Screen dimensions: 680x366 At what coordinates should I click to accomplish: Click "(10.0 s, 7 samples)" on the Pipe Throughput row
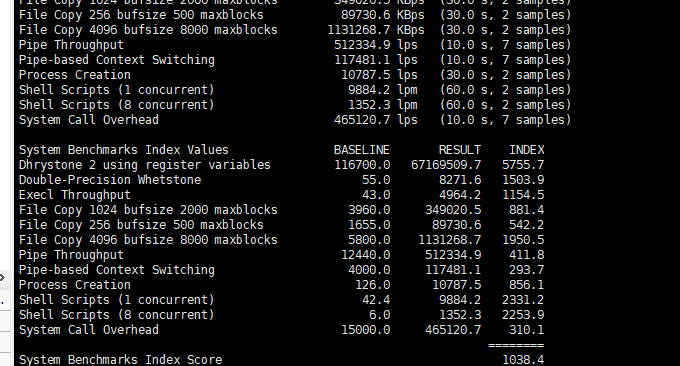coord(505,45)
